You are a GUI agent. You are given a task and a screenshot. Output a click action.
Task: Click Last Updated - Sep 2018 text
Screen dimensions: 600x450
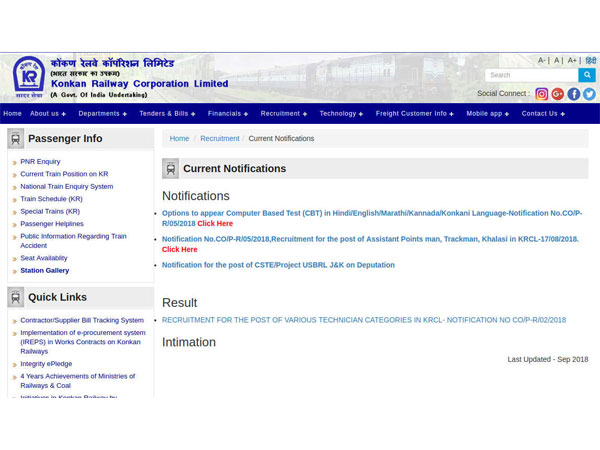[548, 359]
